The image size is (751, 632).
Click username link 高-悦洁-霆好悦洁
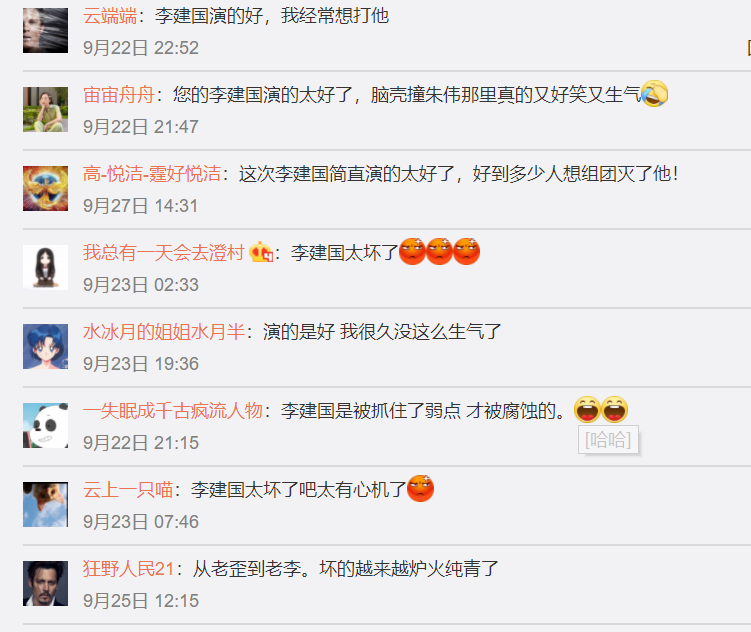(x=152, y=174)
